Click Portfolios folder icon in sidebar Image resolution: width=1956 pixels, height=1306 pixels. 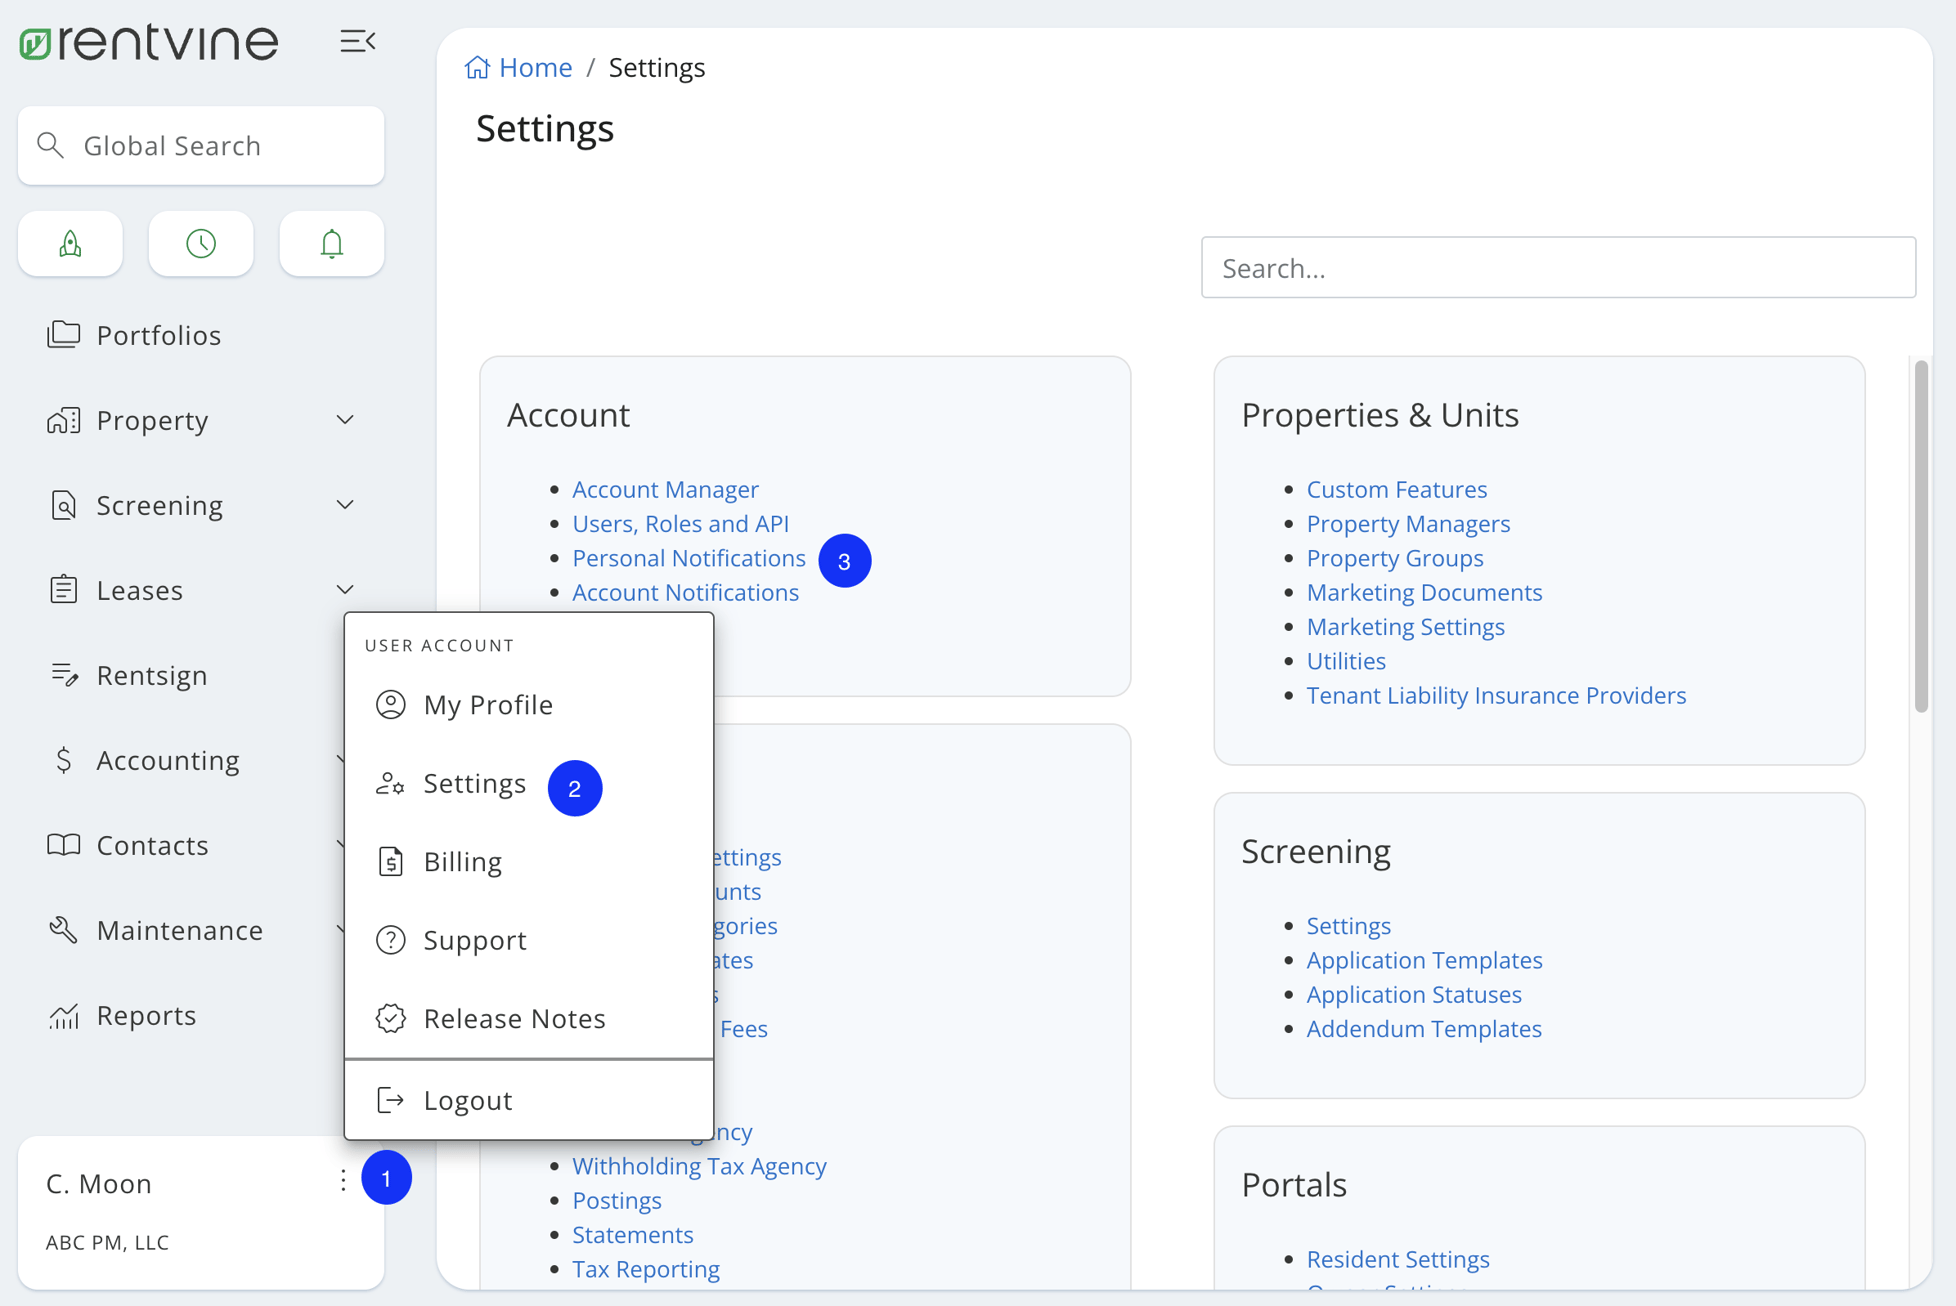pyautogui.click(x=64, y=334)
